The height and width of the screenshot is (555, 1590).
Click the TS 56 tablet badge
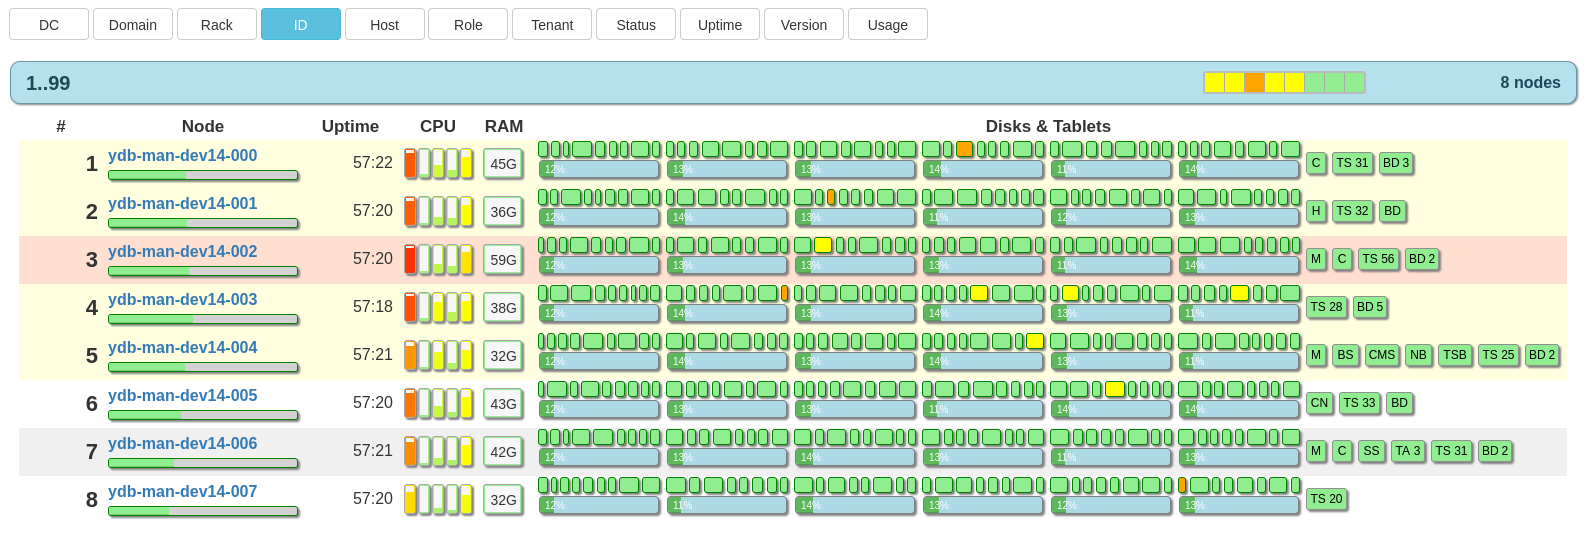pyautogui.click(x=1377, y=259)
